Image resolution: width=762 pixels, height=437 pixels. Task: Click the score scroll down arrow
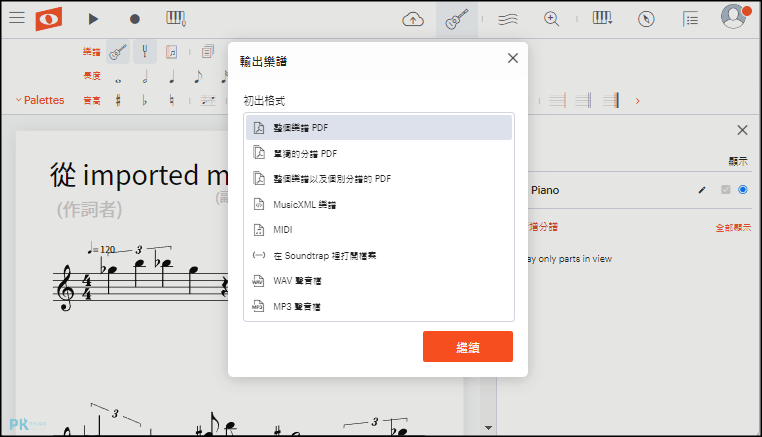point(488,428)
